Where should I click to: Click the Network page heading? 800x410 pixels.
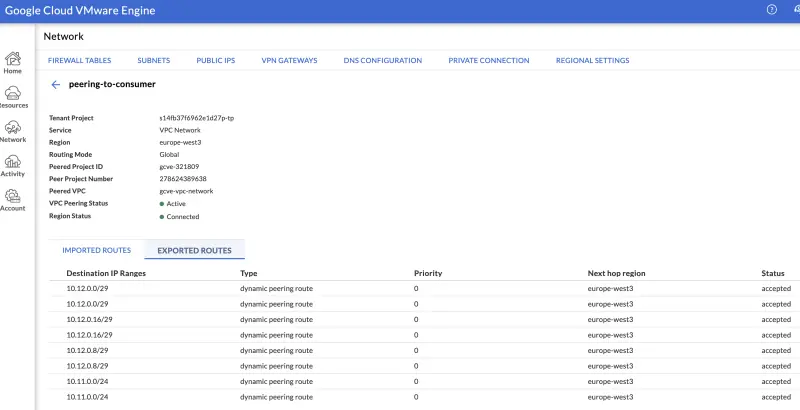coord(63,37)
